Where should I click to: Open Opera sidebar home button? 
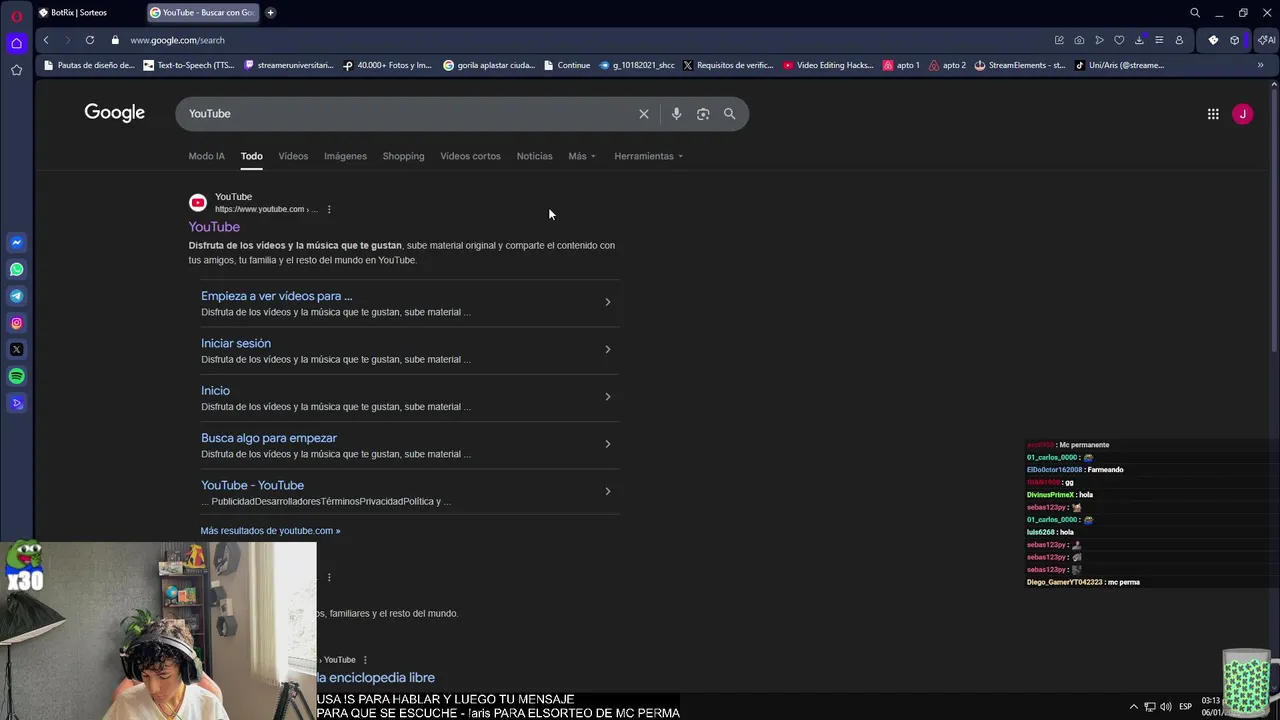16,43
